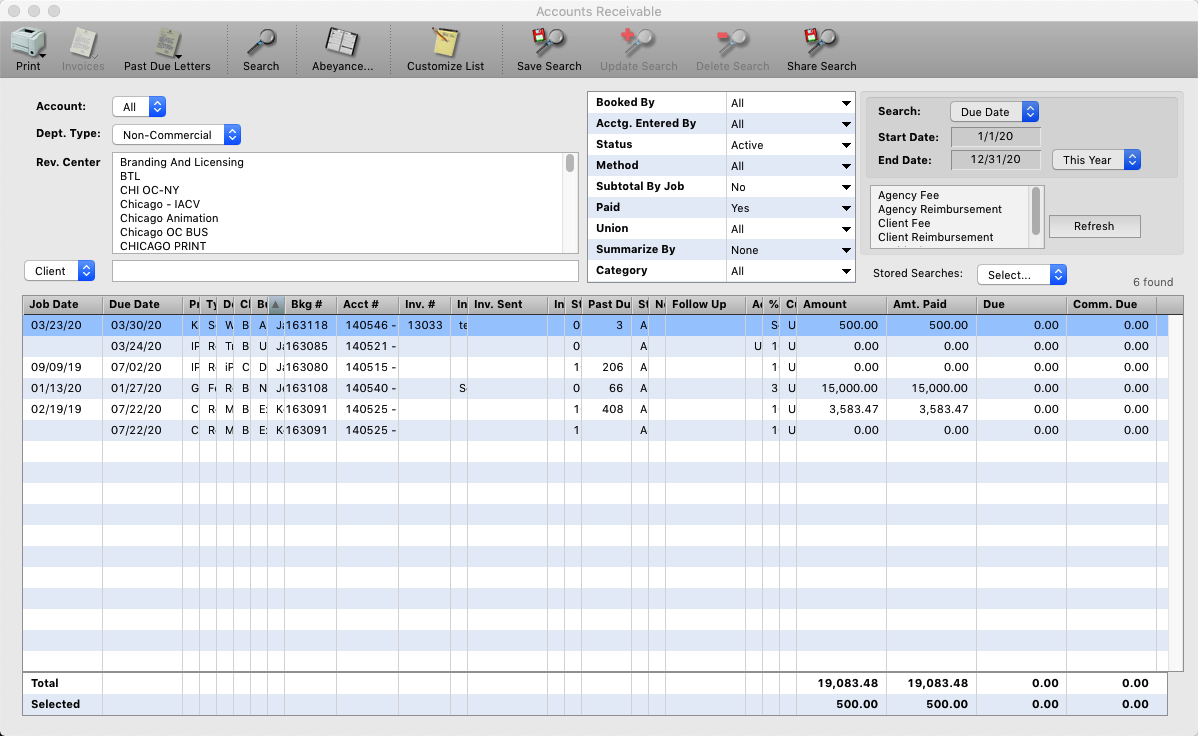Sort by Amount column header

pyautogui.click(x=841, y=304)
